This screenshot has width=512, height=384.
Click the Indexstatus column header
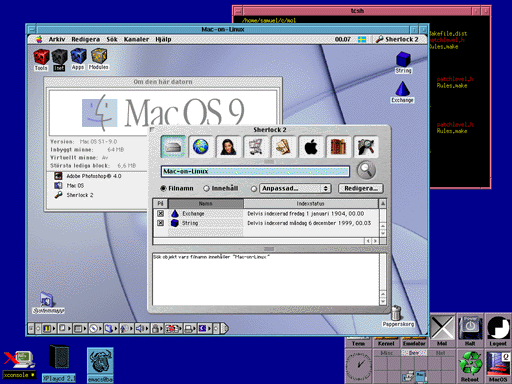pos(311,203)
